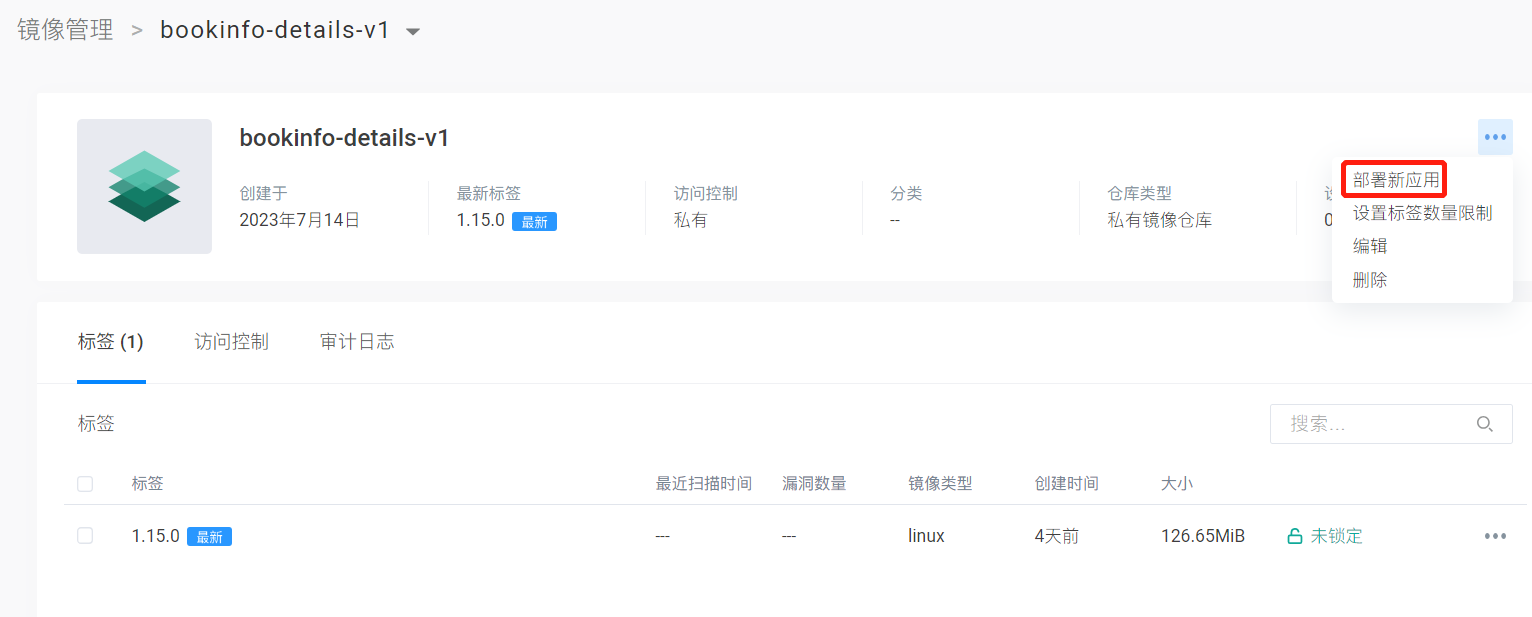Choose 删除 to delete the repository
The width and height of the screenshot is (1532, 617).
[1370, 280]
